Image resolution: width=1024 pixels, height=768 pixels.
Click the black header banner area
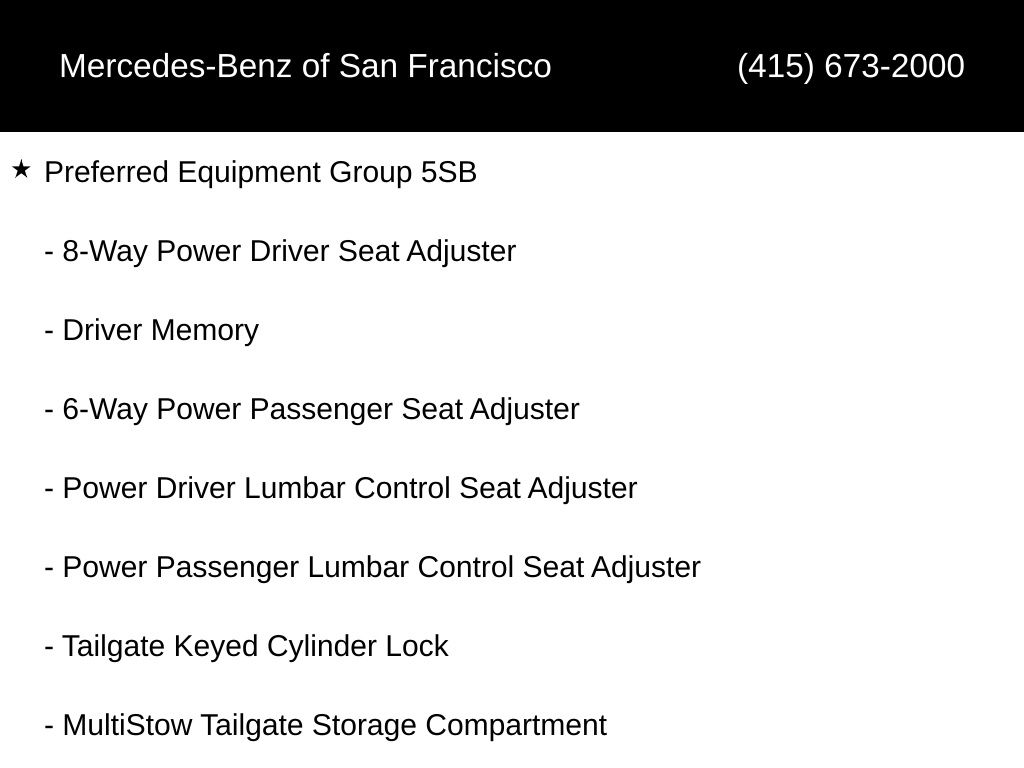click(512, 66)
